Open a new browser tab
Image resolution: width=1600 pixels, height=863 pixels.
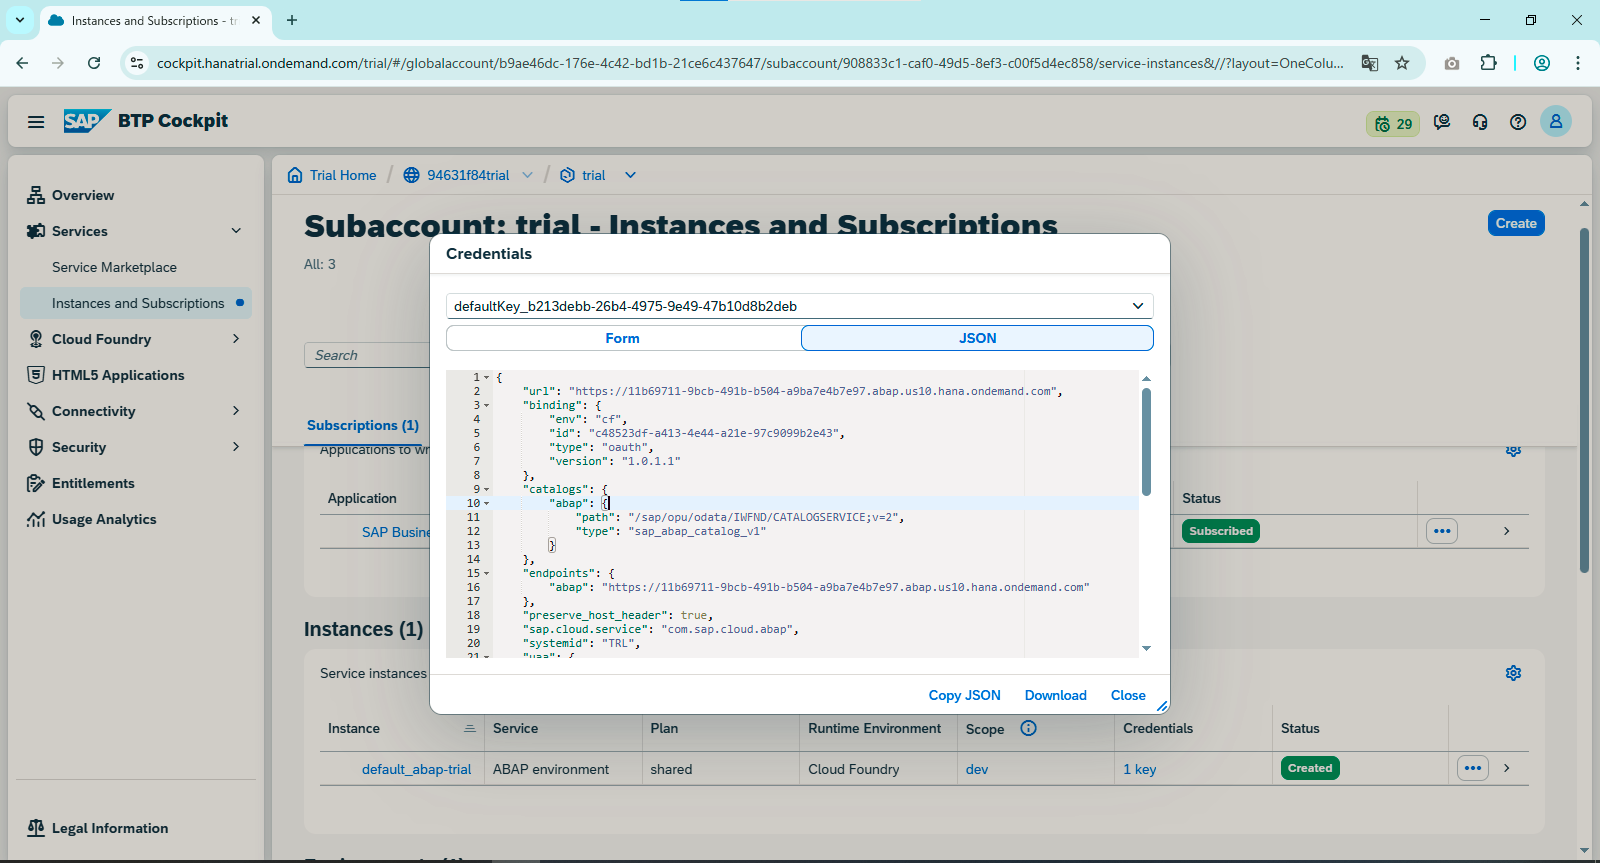(x=292, y=20)
